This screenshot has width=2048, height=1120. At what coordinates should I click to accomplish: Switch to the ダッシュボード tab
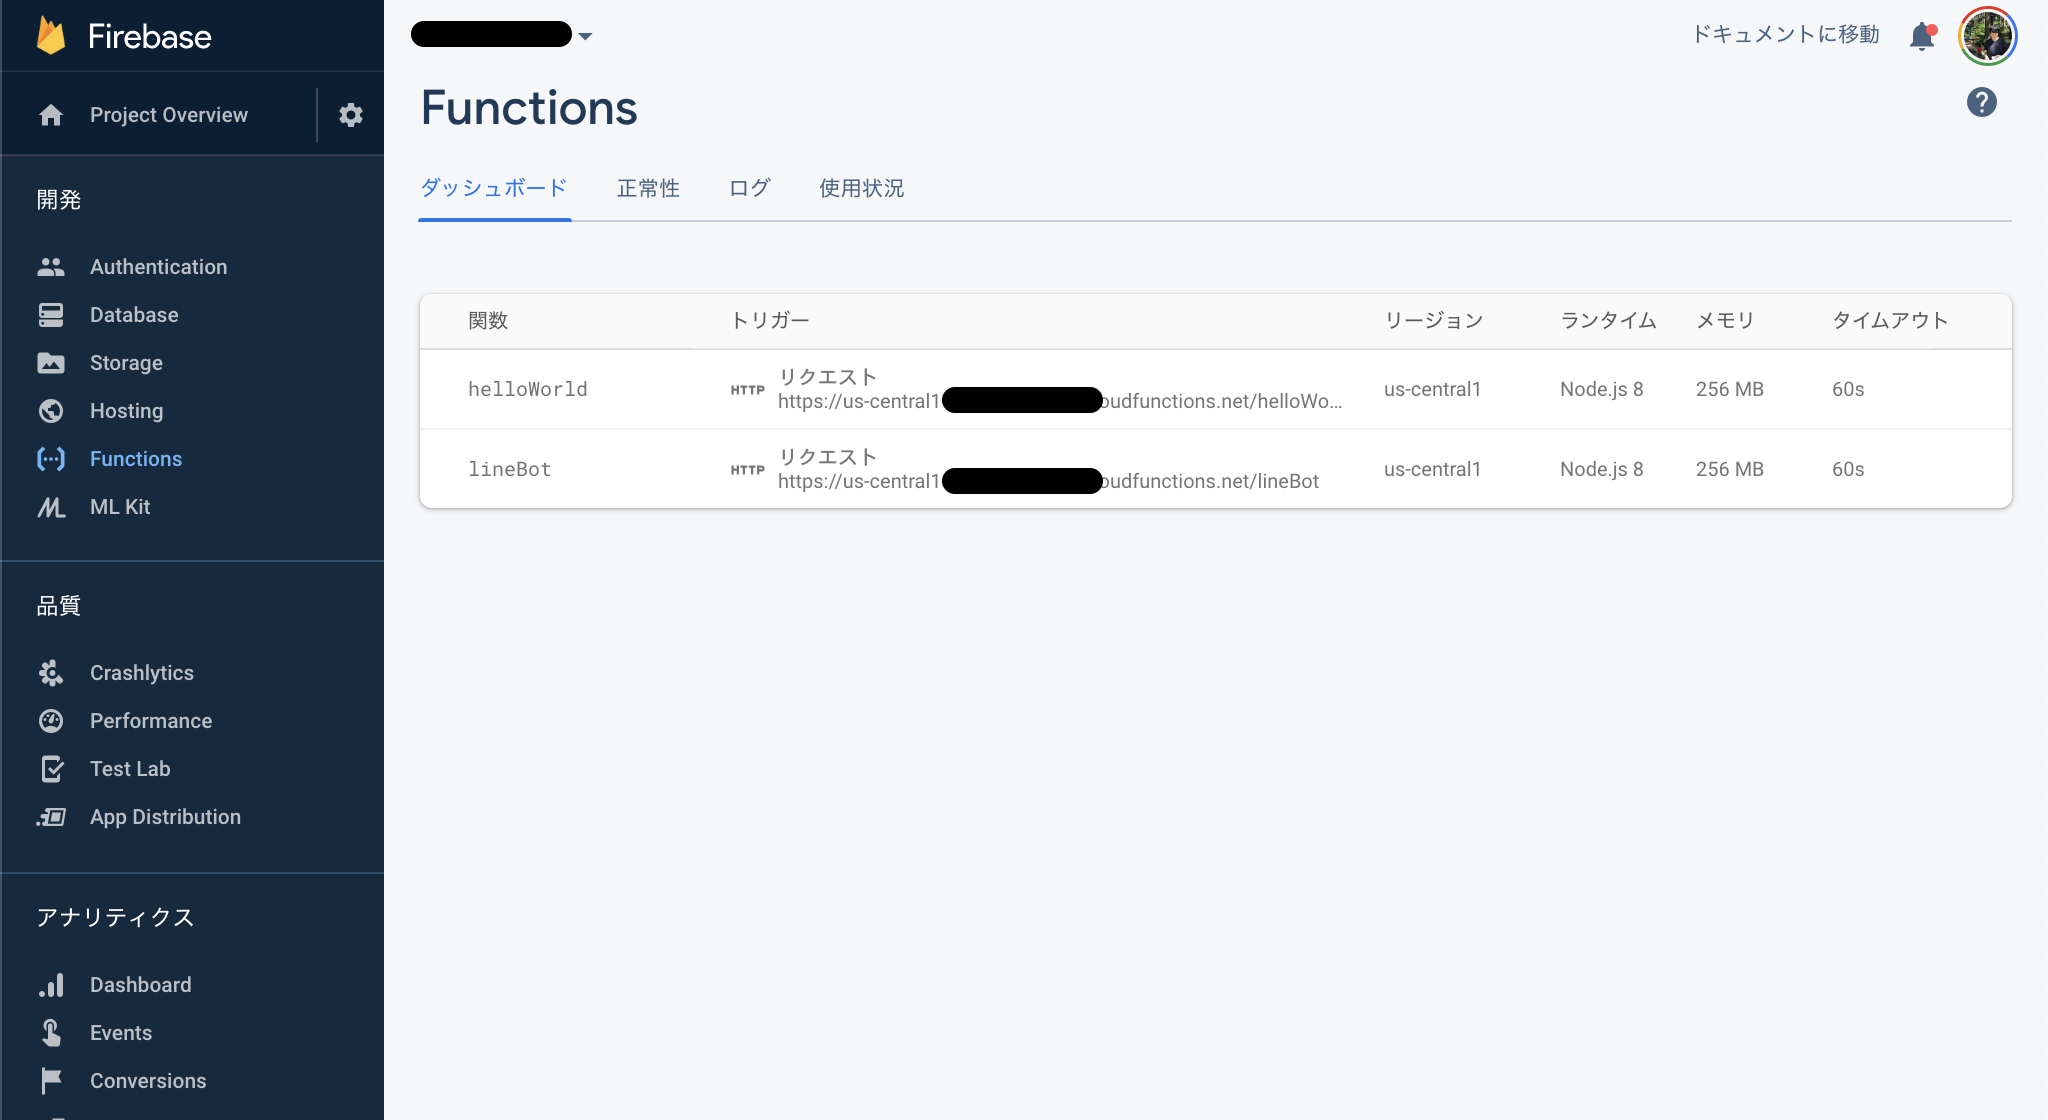pyautogui.click(x=494, y=188)
